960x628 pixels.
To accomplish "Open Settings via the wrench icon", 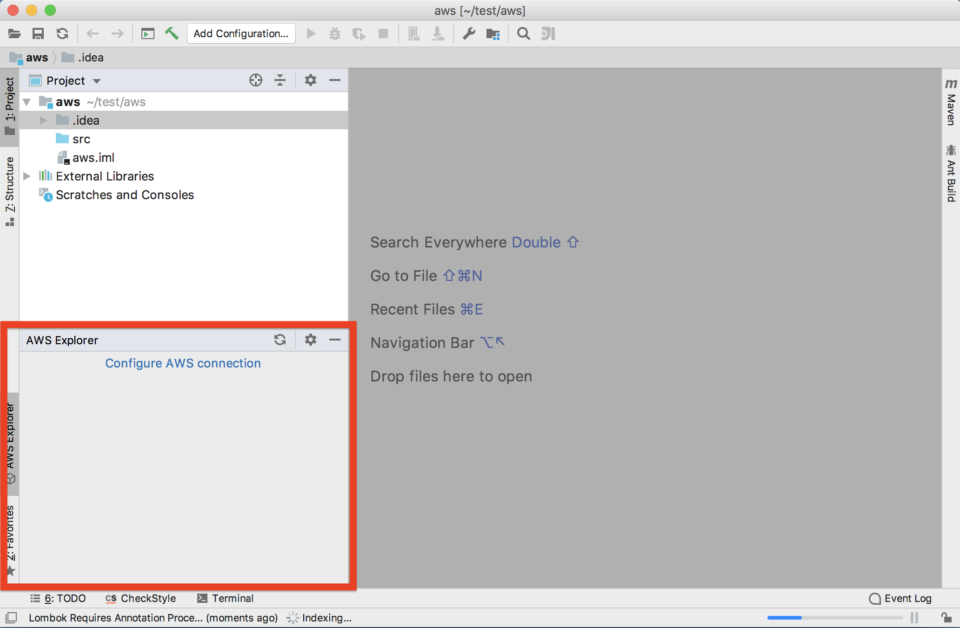I will (469, 34).
